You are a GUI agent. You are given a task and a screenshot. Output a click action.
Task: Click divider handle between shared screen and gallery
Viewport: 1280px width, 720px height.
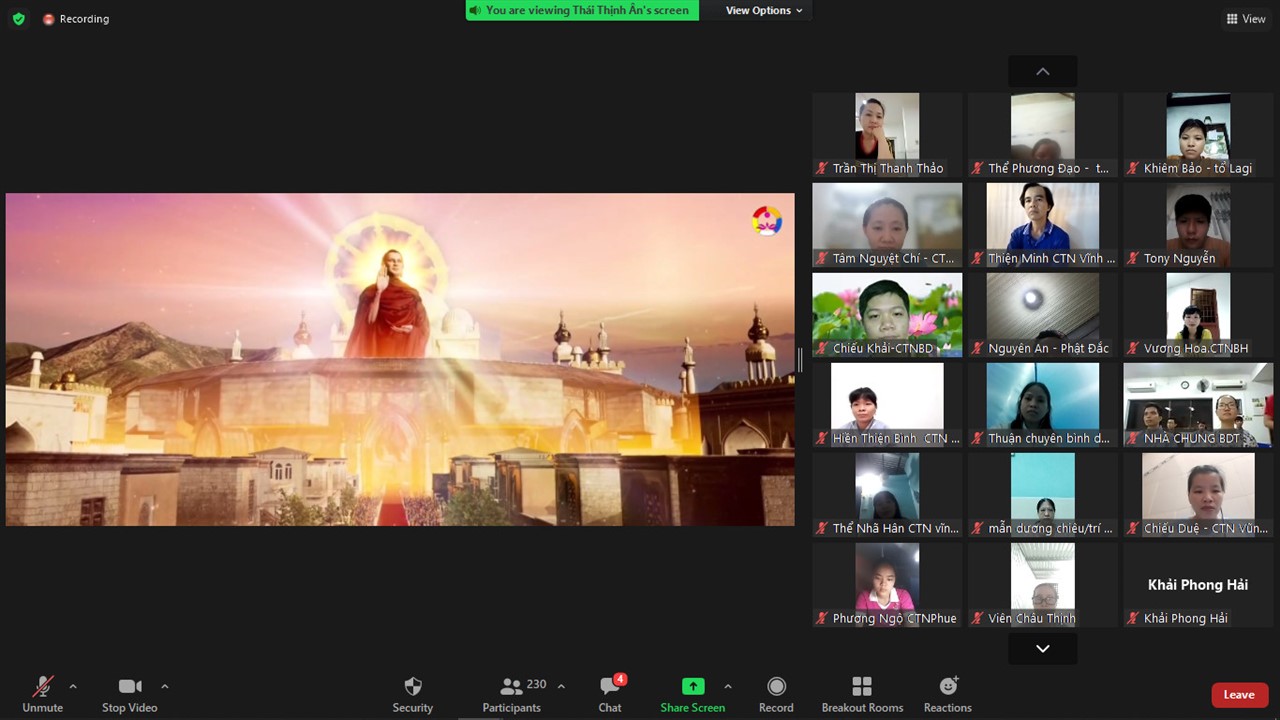click(x=800, y=360)
